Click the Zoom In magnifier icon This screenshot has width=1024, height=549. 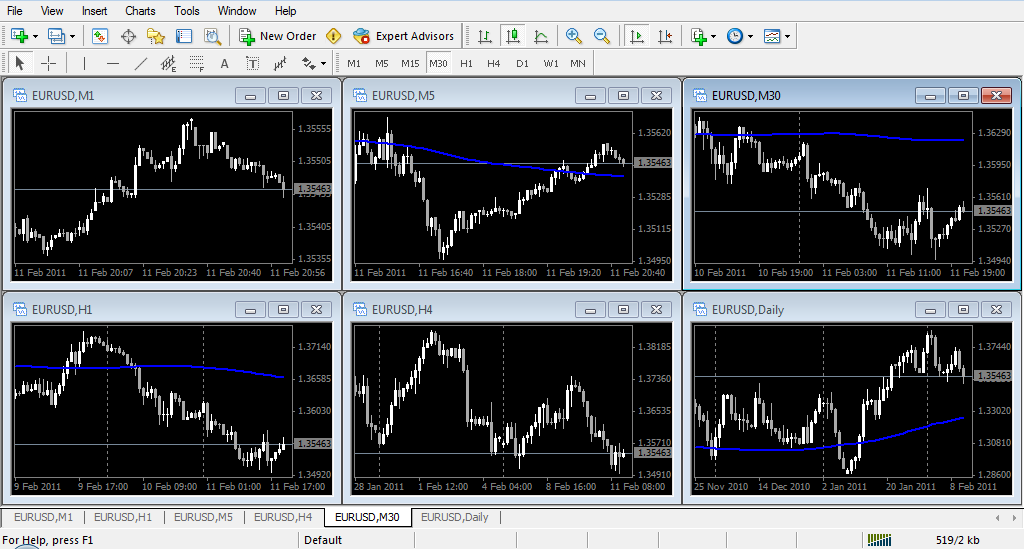pyautogui.click(x=574, y=36)
